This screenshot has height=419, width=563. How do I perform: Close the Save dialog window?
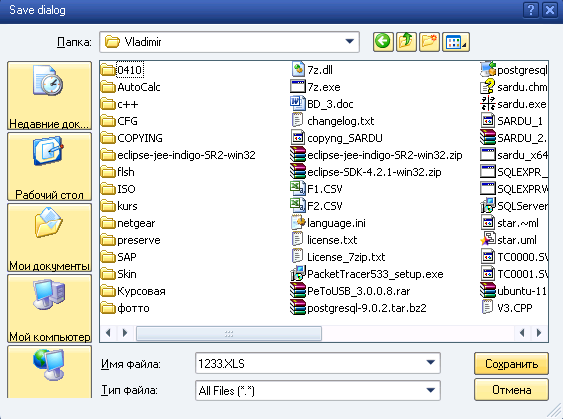coord(550,10)
